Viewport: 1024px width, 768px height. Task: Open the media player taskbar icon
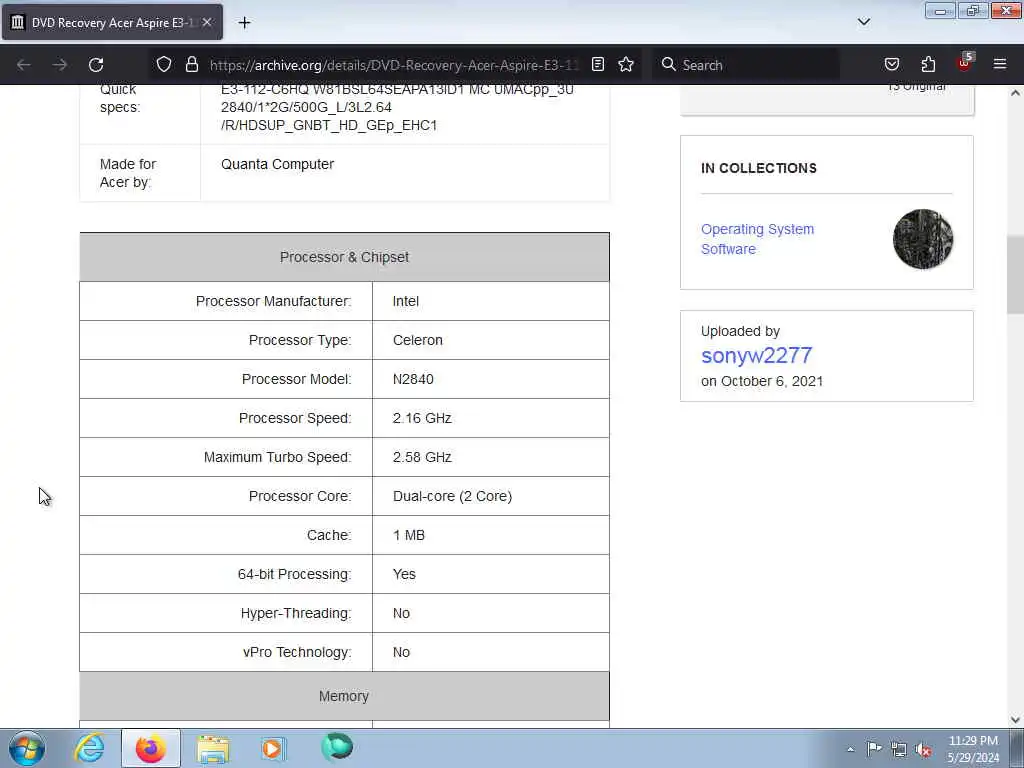274,748
